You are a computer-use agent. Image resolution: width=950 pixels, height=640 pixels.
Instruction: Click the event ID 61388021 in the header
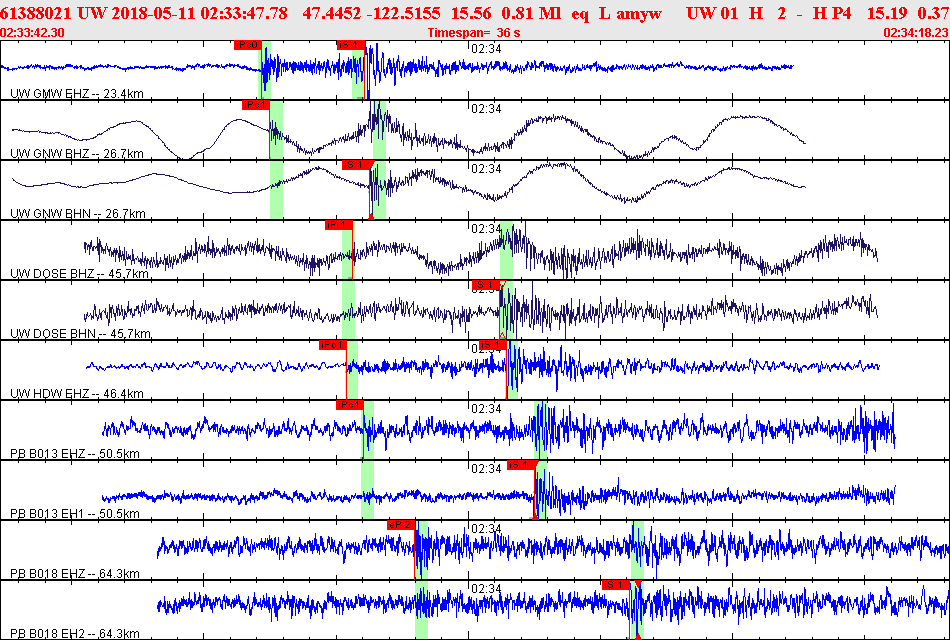point(36,13)
